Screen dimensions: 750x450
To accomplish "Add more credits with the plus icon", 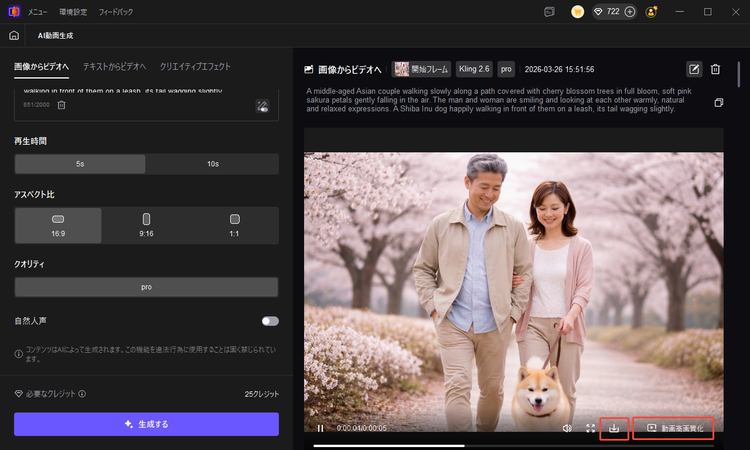I will coord(630,11).
